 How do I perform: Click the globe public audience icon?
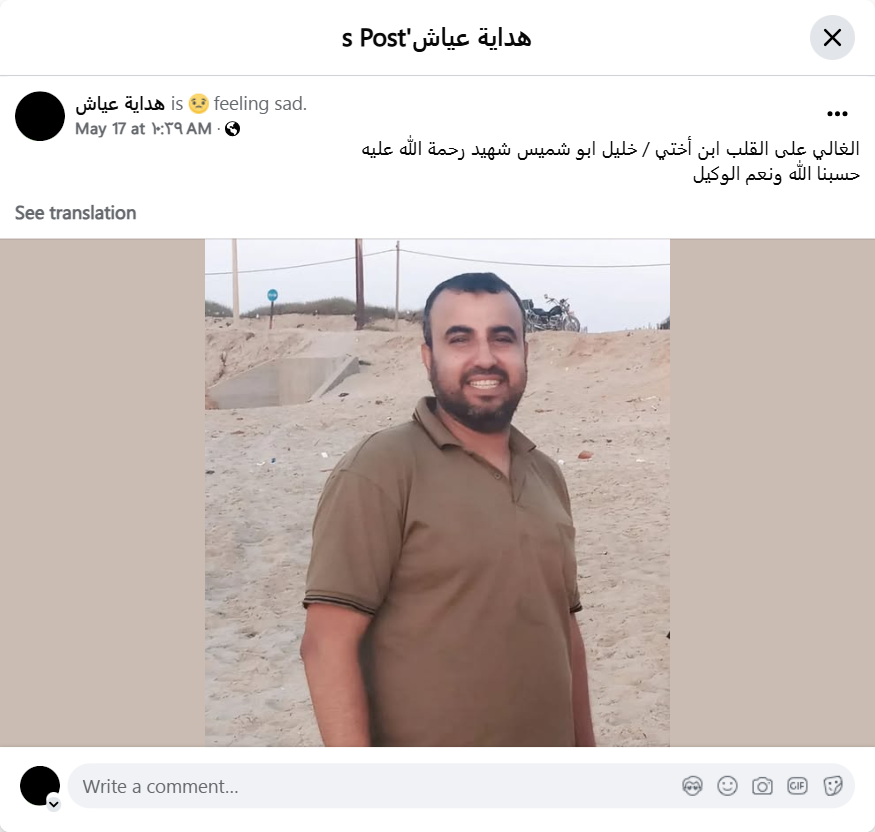(233, 129)
